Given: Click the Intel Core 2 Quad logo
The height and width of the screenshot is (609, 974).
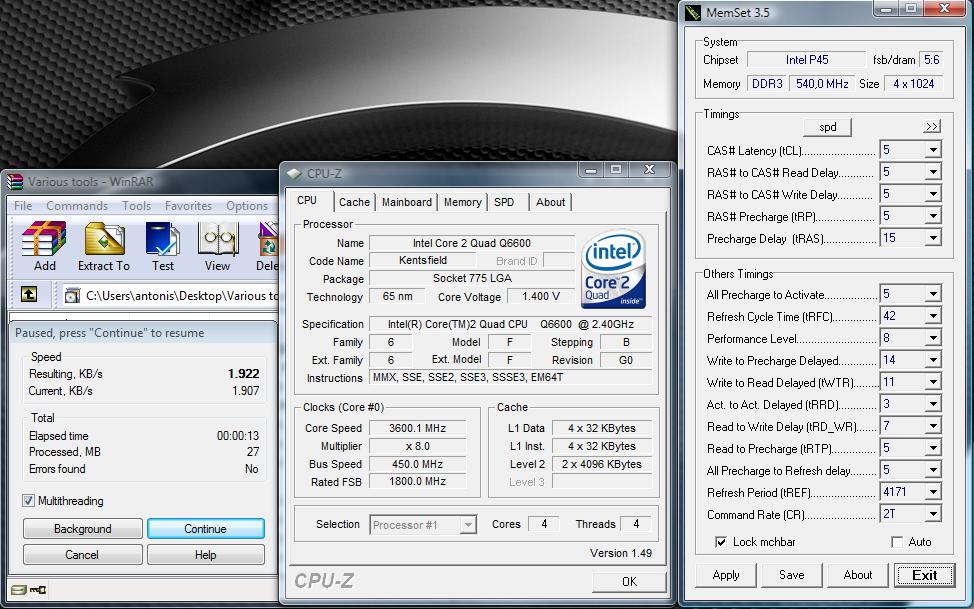Looking at the screenshot, I should 614,268.
